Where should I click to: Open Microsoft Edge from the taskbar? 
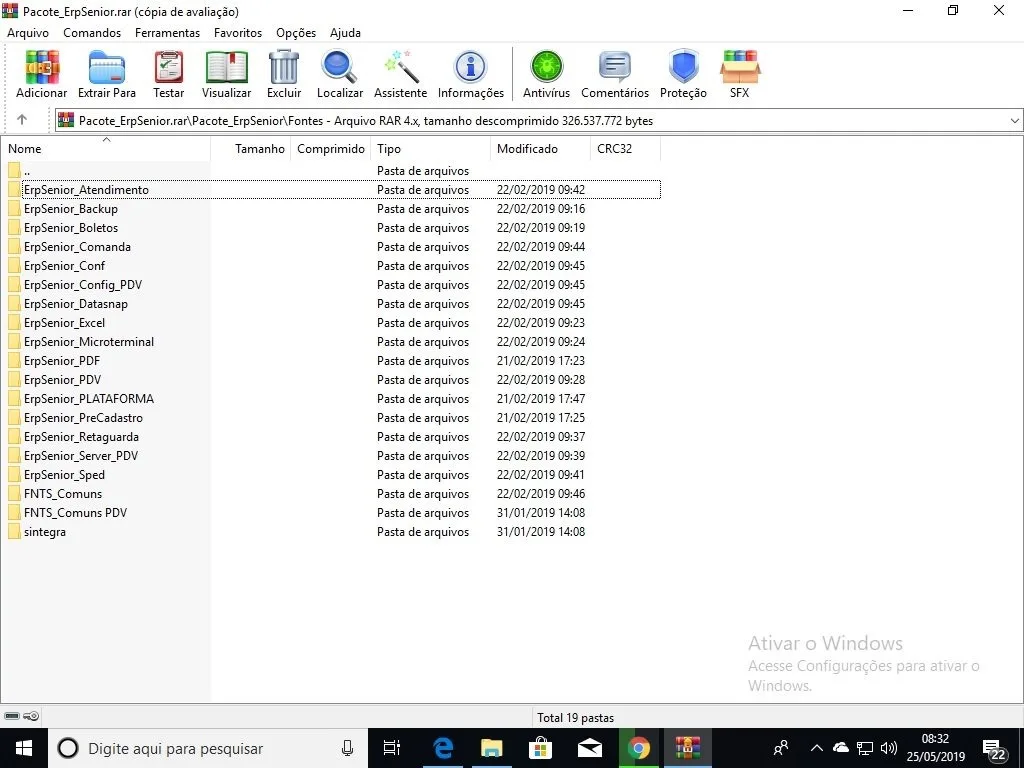coord(443,748)
